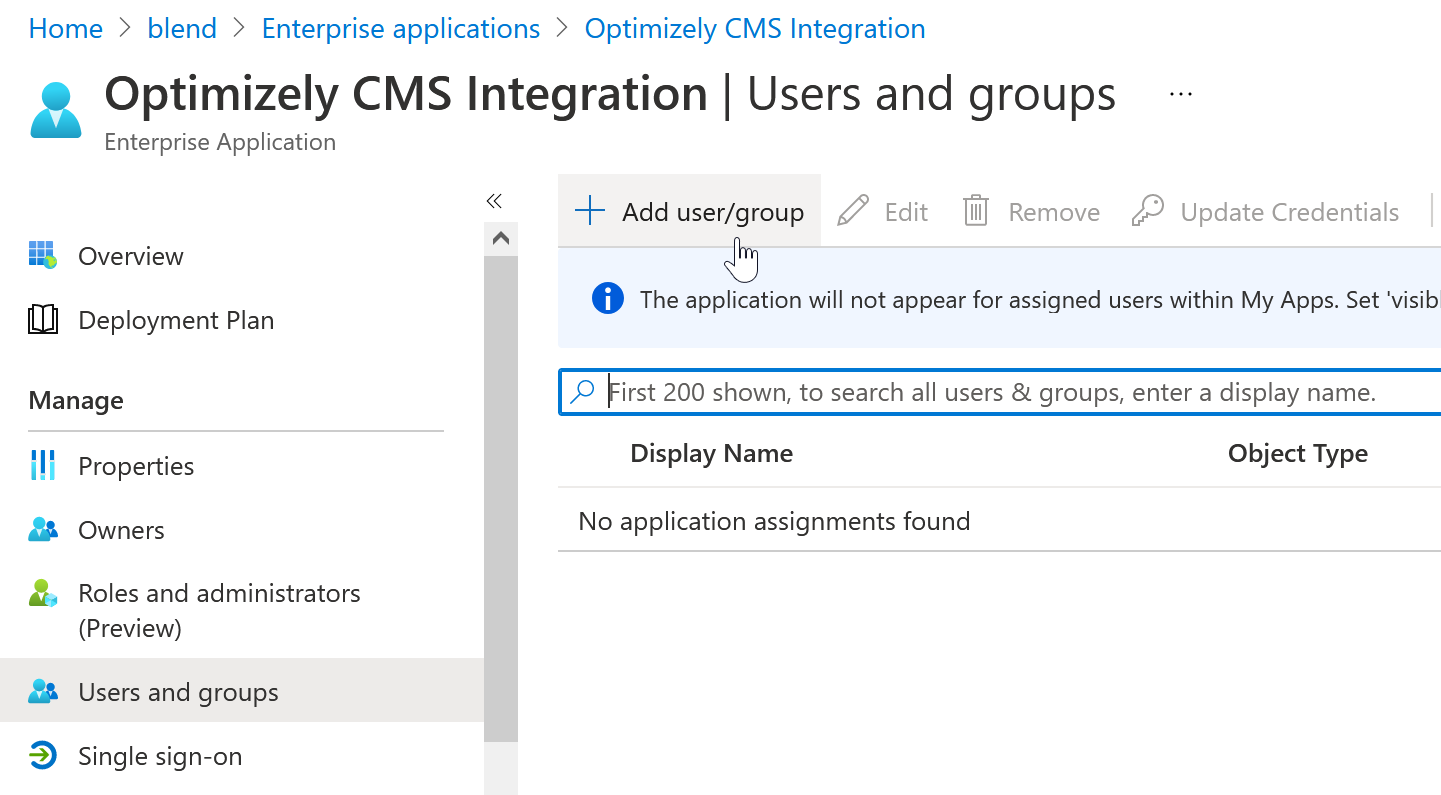The height and width of the screenshot is (795, 1441).
Task: Click the Single sign-on arrow icon
Action: click(43, 756)
